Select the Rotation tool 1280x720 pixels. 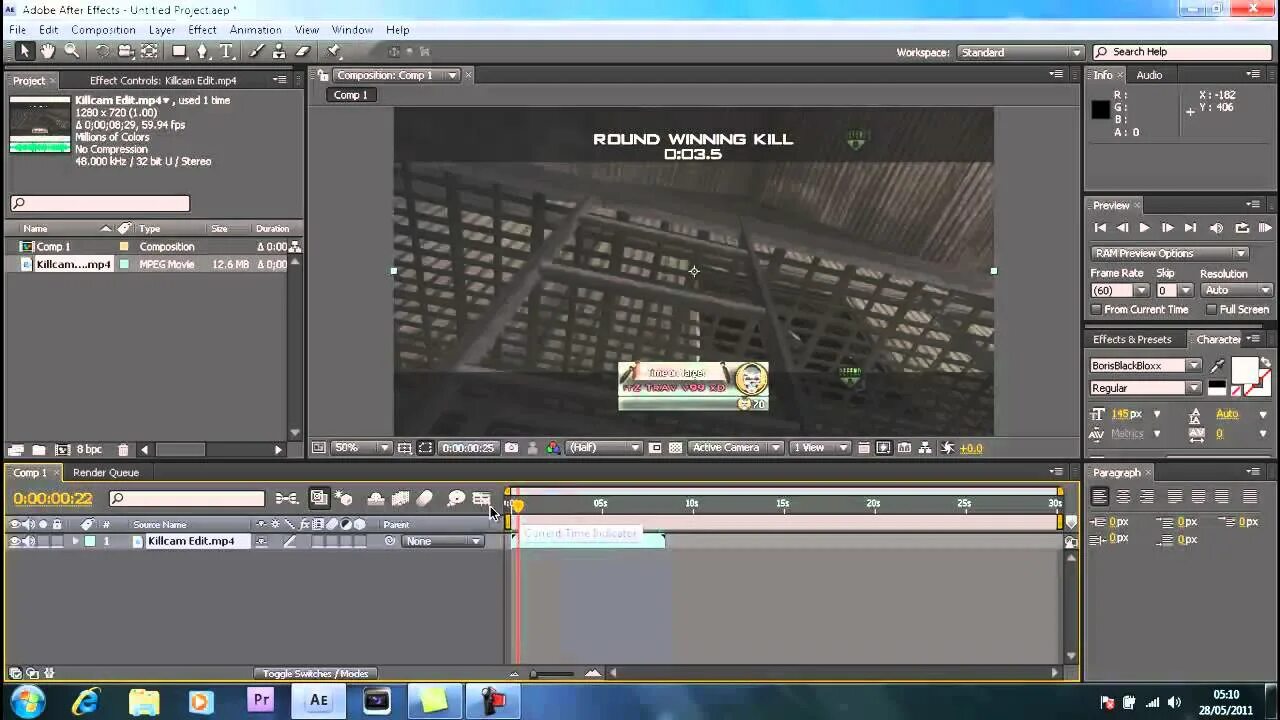(102, 51)
